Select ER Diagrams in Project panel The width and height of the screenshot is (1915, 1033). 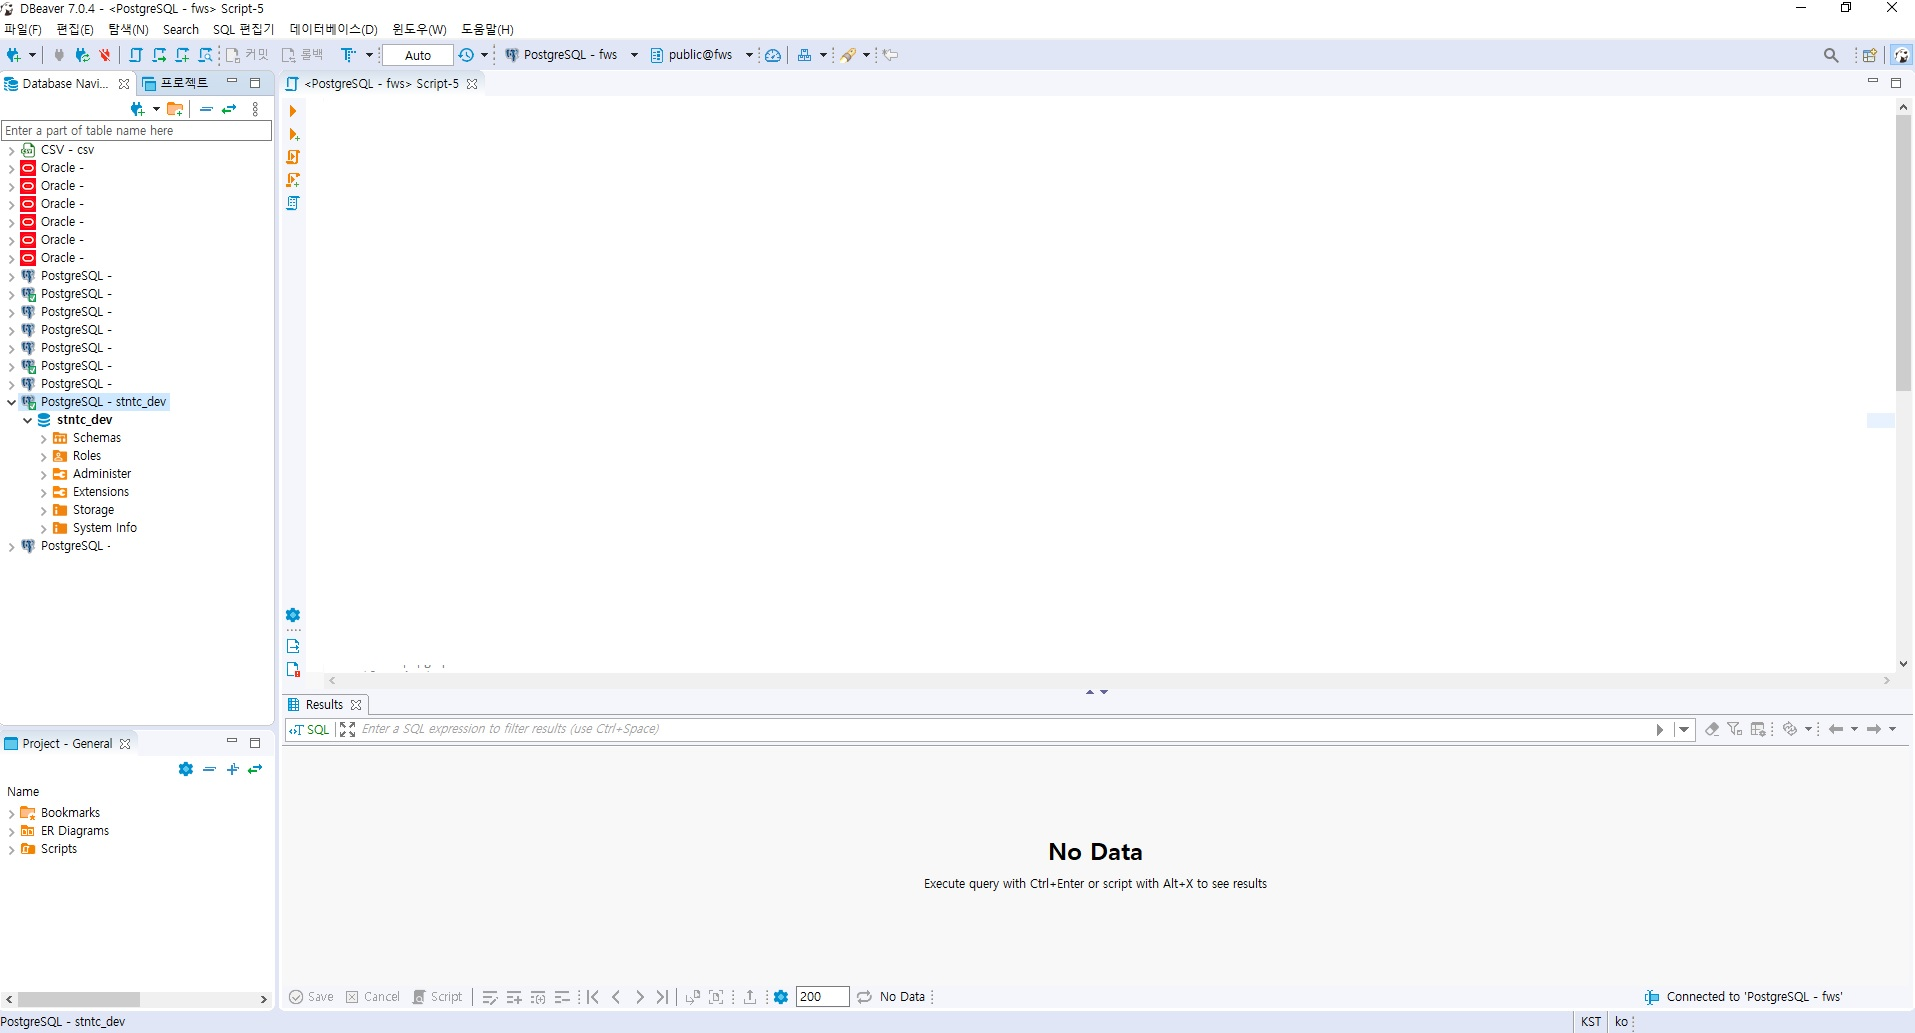point(75,831)
